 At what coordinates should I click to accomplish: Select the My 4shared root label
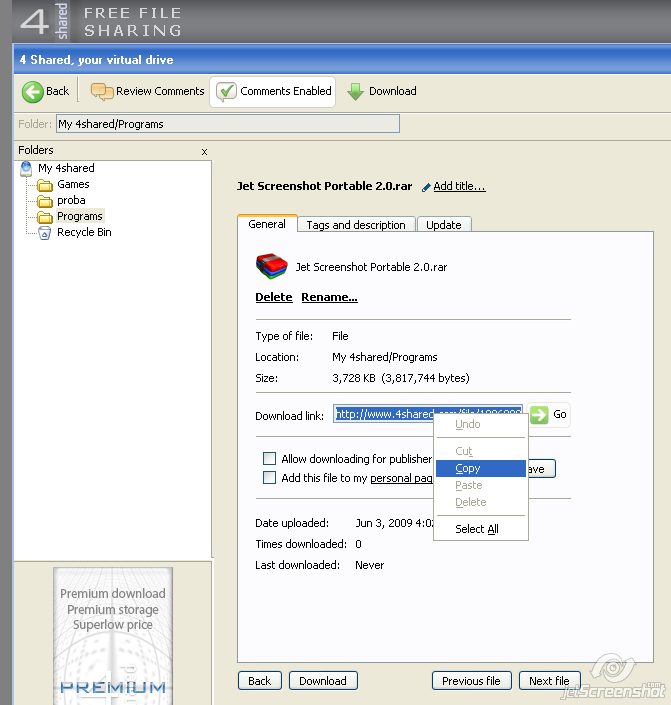click(x=66, y=168)
